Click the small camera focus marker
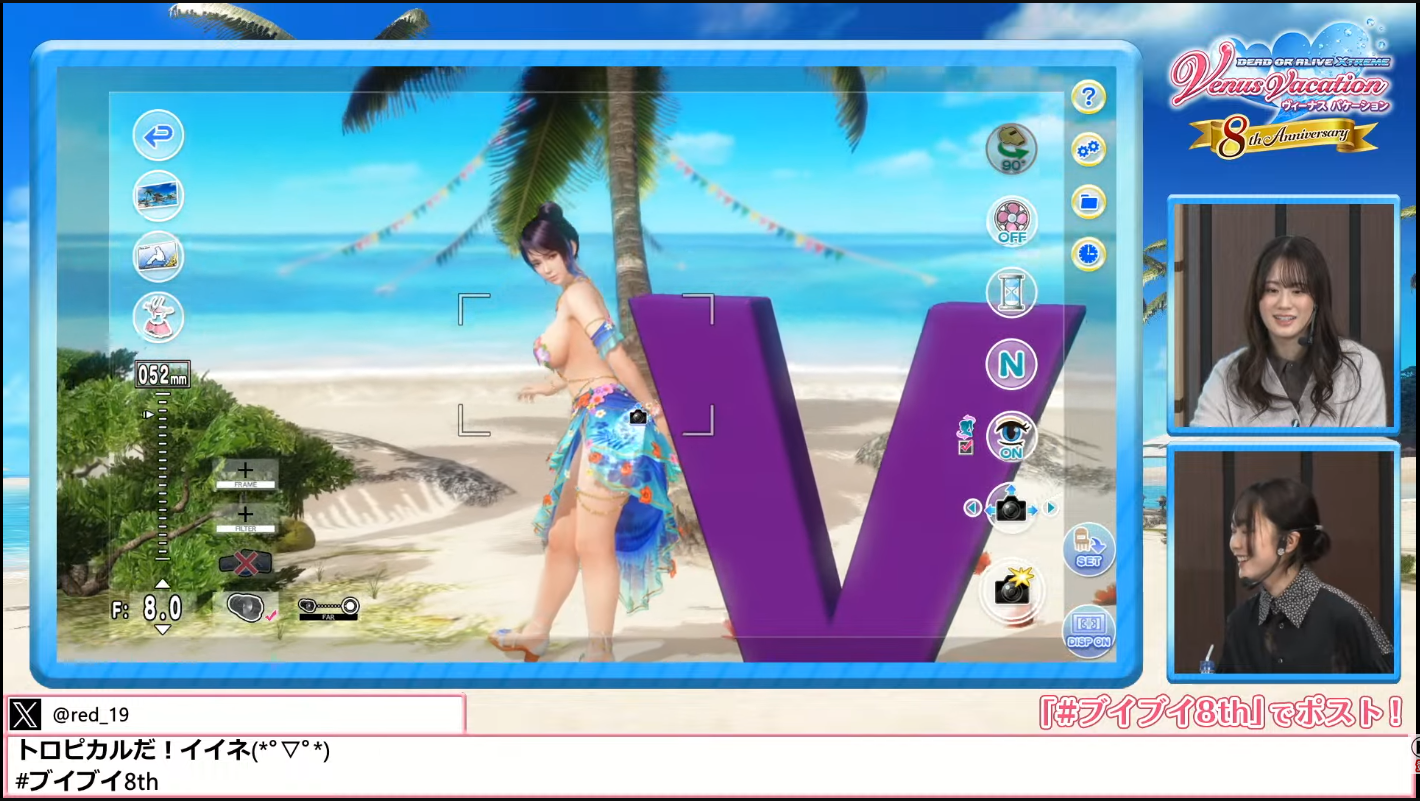Screen dimensions: 1420x801 click(x=638, y=416)
